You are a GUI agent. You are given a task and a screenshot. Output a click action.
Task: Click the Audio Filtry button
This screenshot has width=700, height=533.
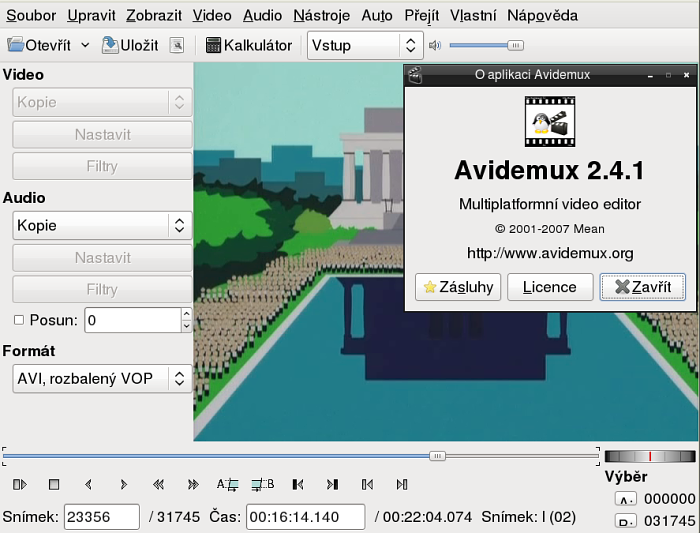tap(103, 289)
